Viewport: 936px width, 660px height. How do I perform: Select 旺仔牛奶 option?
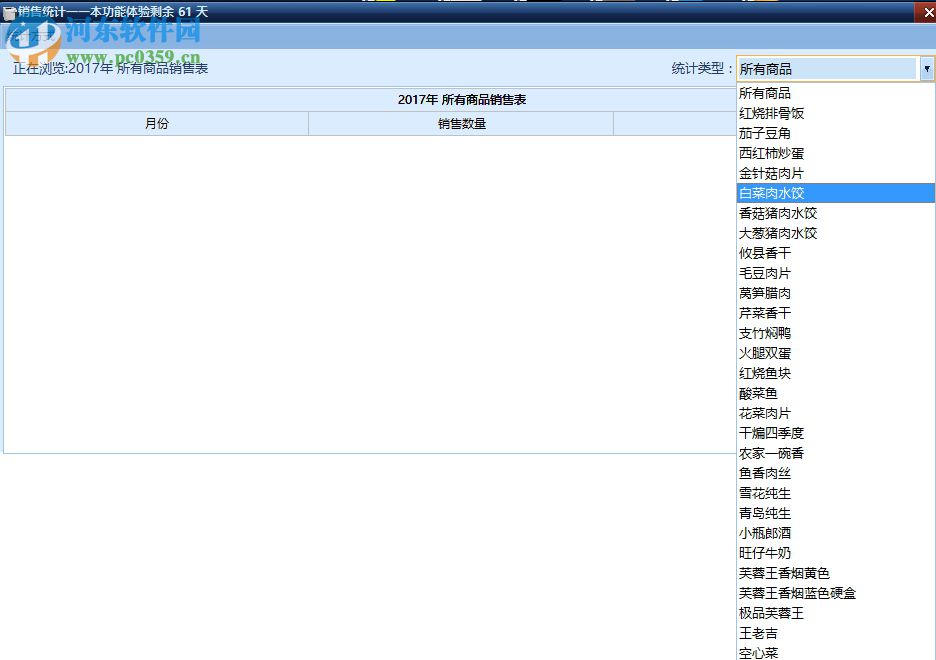click(836, 553)
